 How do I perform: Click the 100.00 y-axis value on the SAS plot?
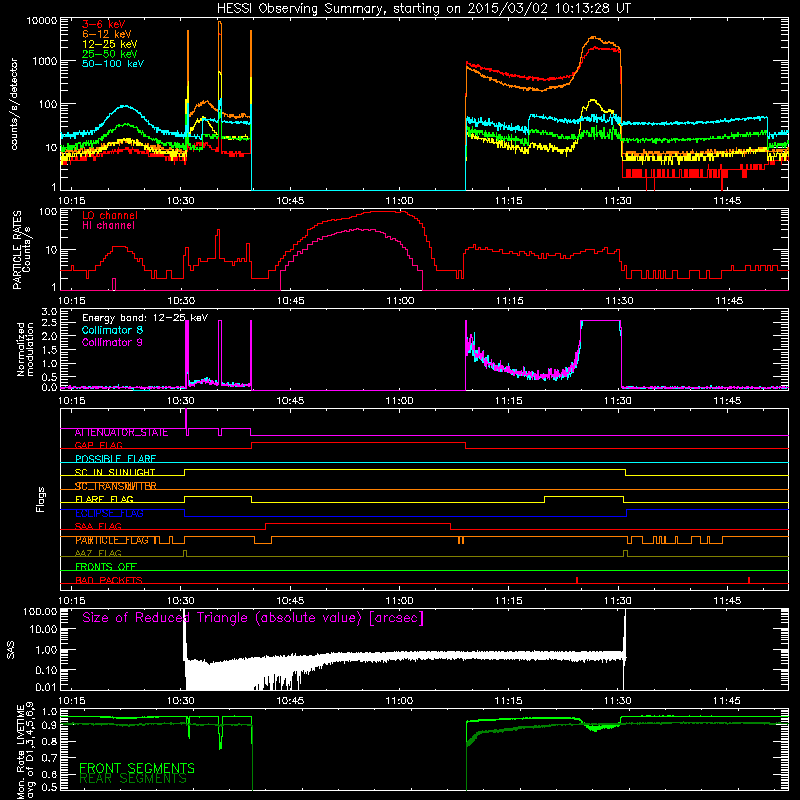tap(40, 611)
